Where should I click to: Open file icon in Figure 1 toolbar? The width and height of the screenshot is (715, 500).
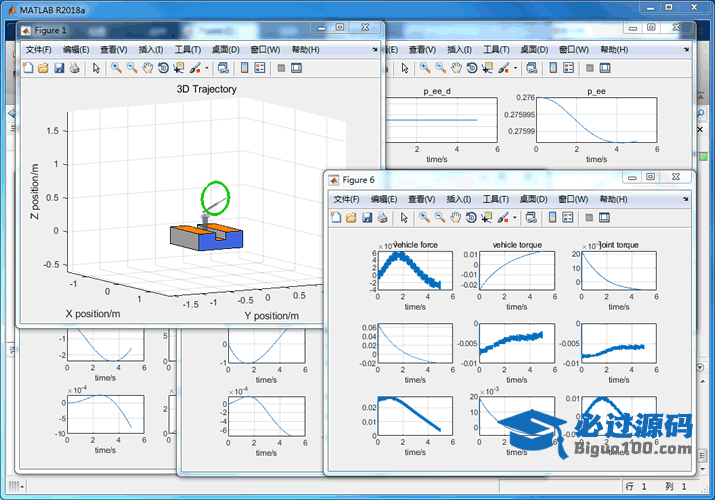(x=43, y=68)
